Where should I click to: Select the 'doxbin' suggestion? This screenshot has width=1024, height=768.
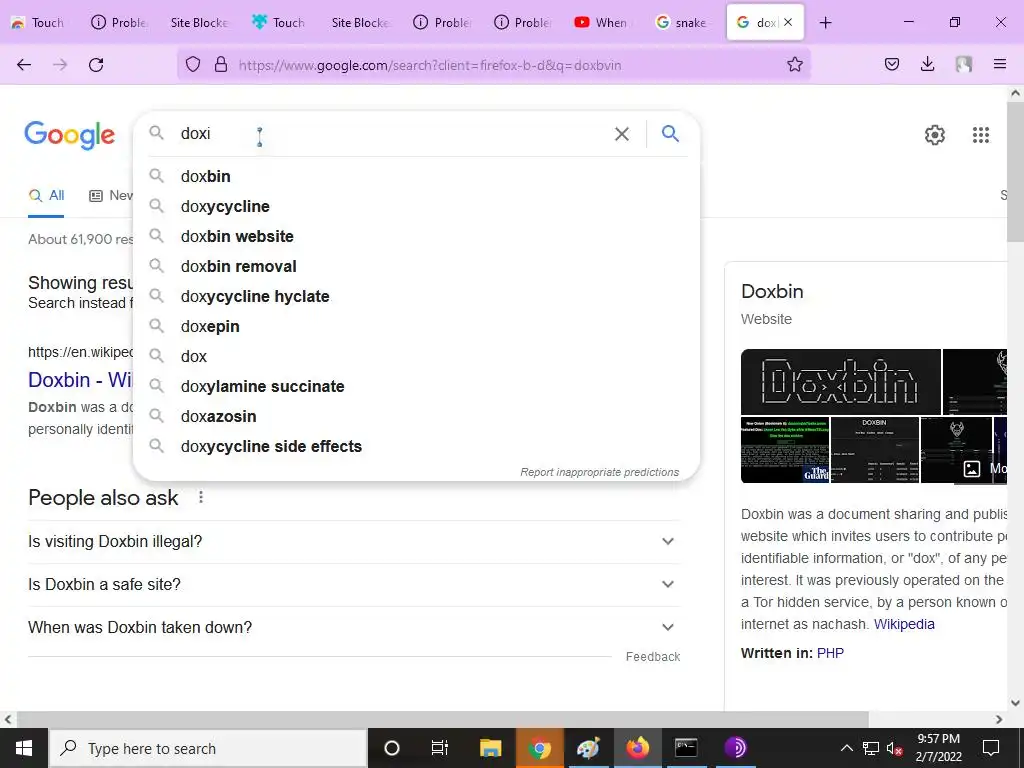pos(417,176)
